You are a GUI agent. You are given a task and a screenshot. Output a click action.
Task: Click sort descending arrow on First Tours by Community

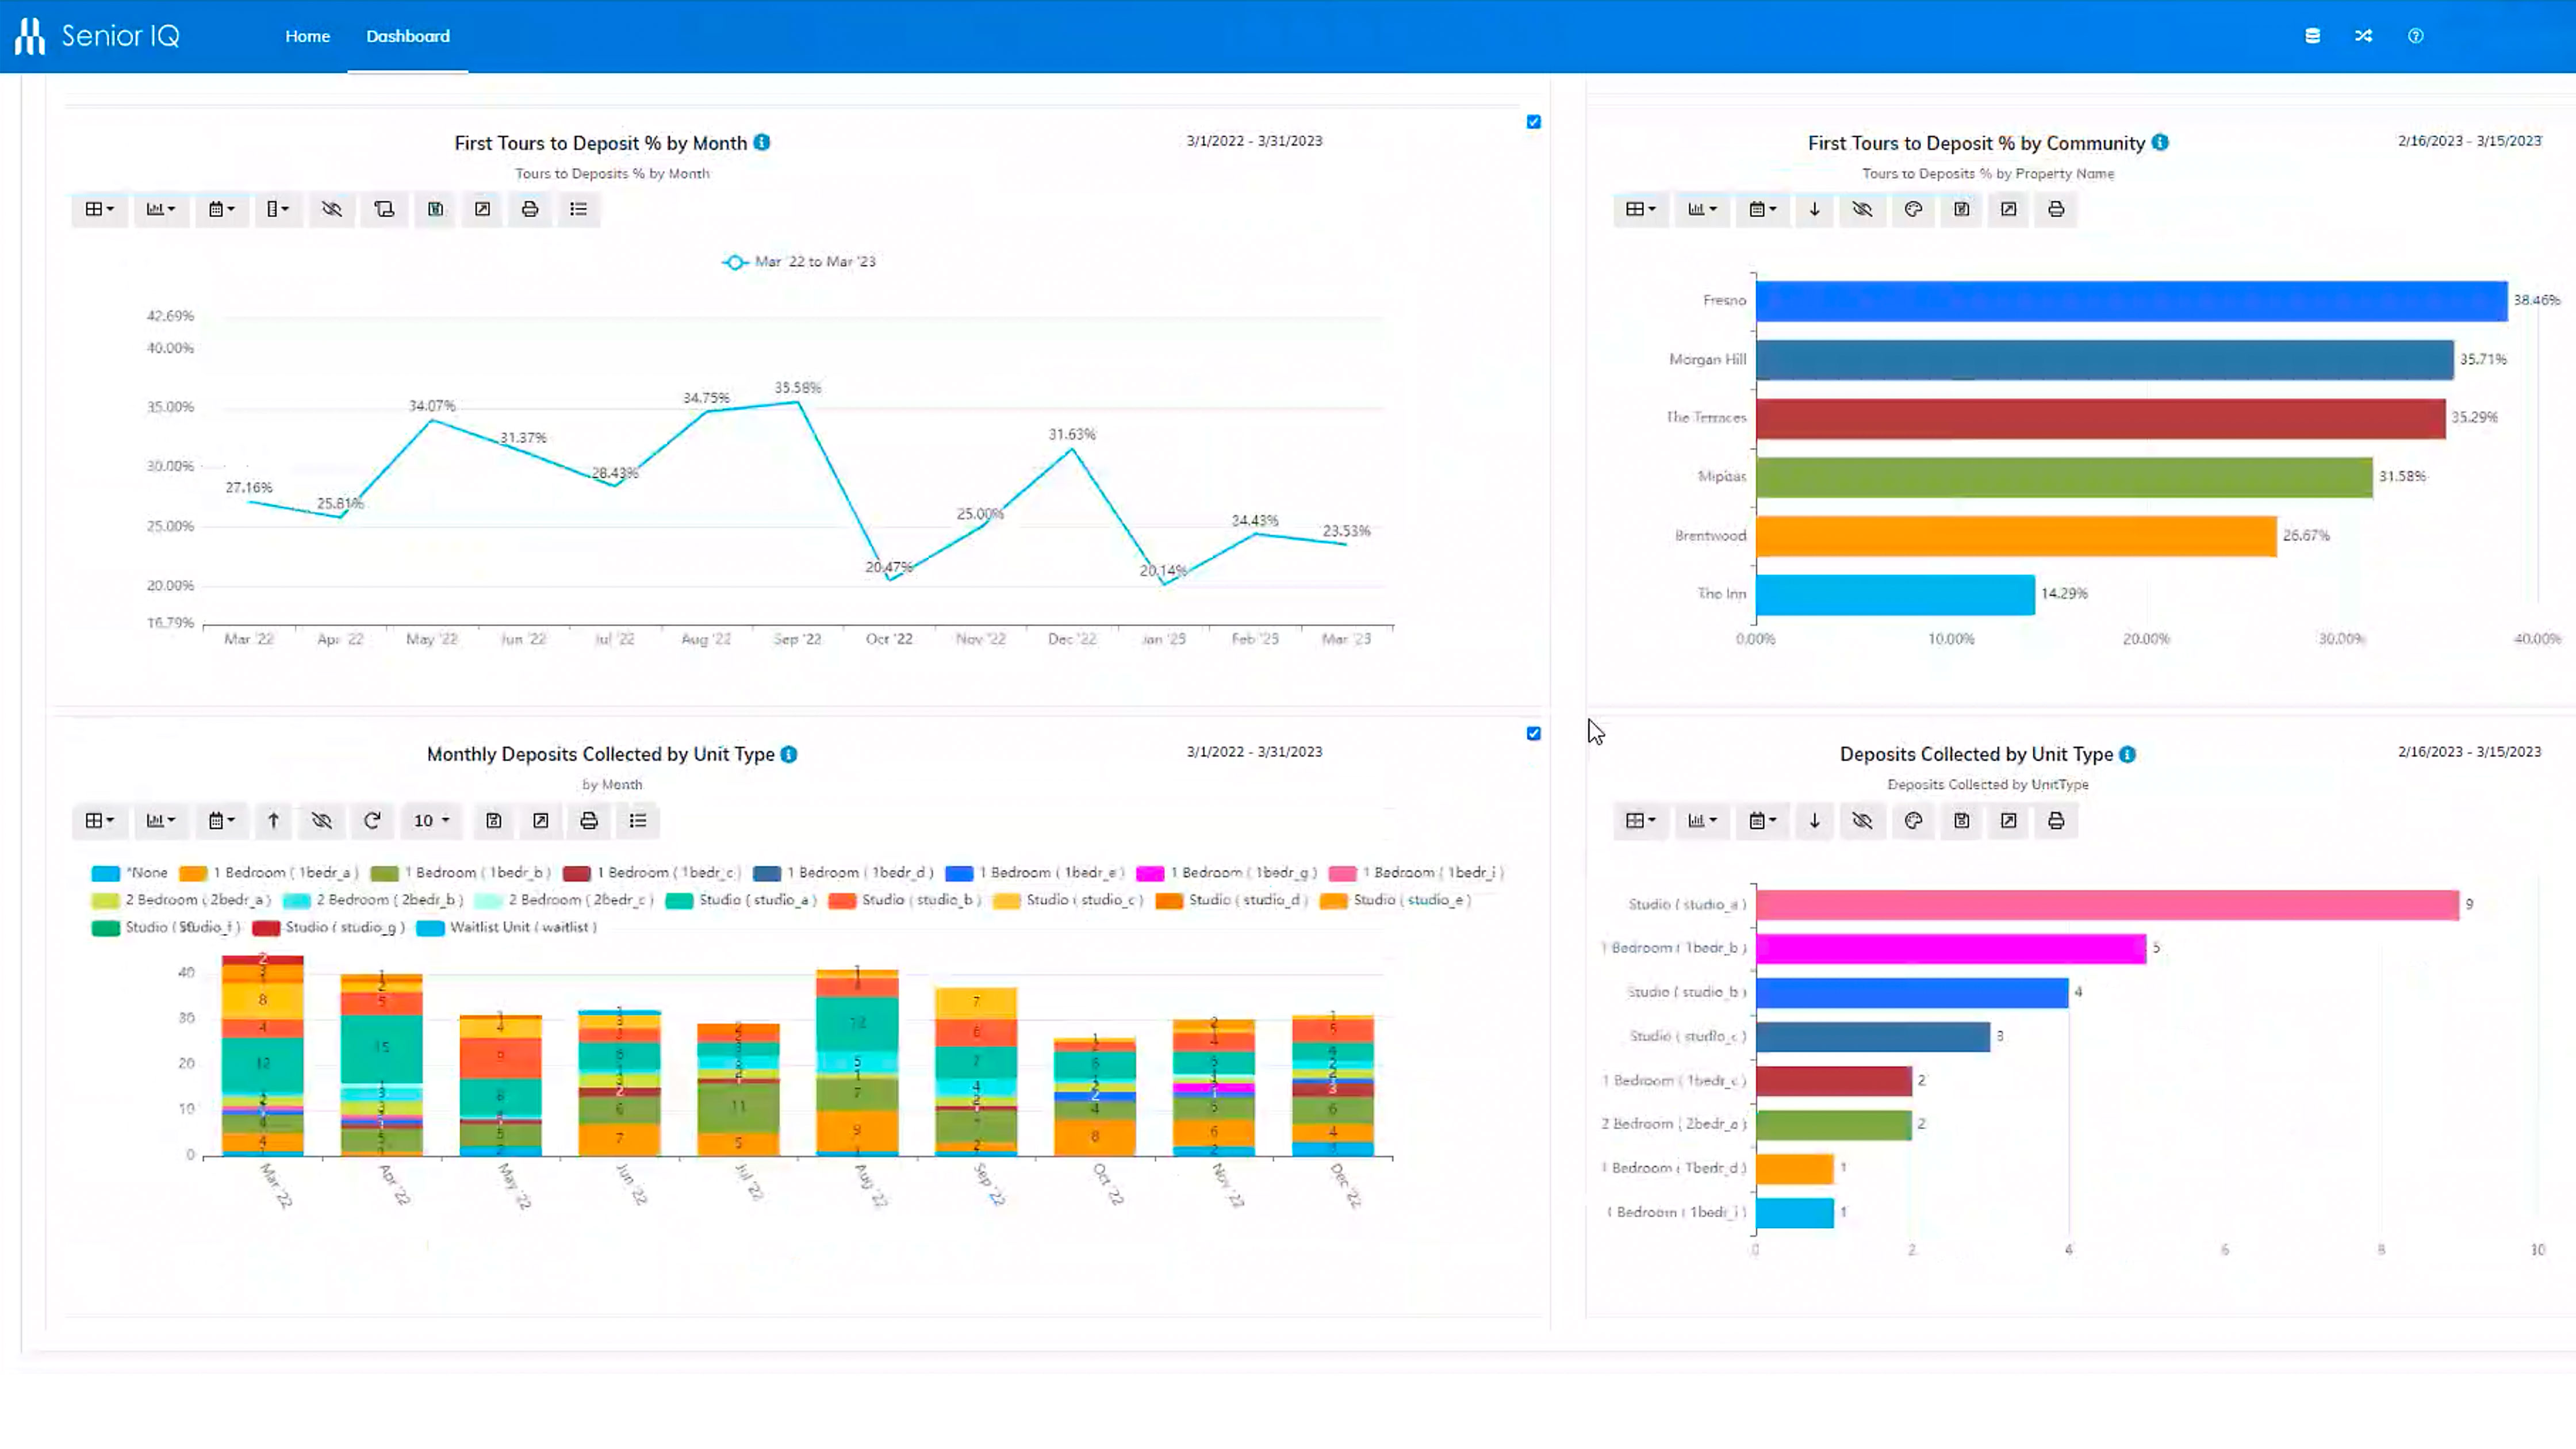click(1814, 209)
